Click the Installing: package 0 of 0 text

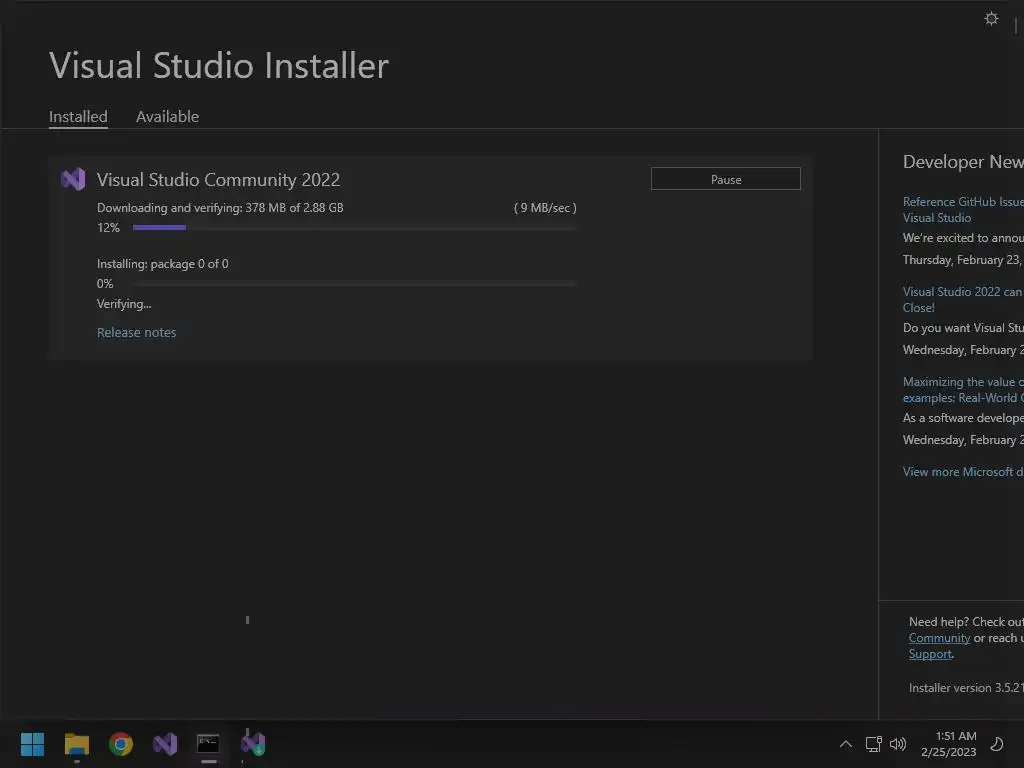tap(163, 264)
